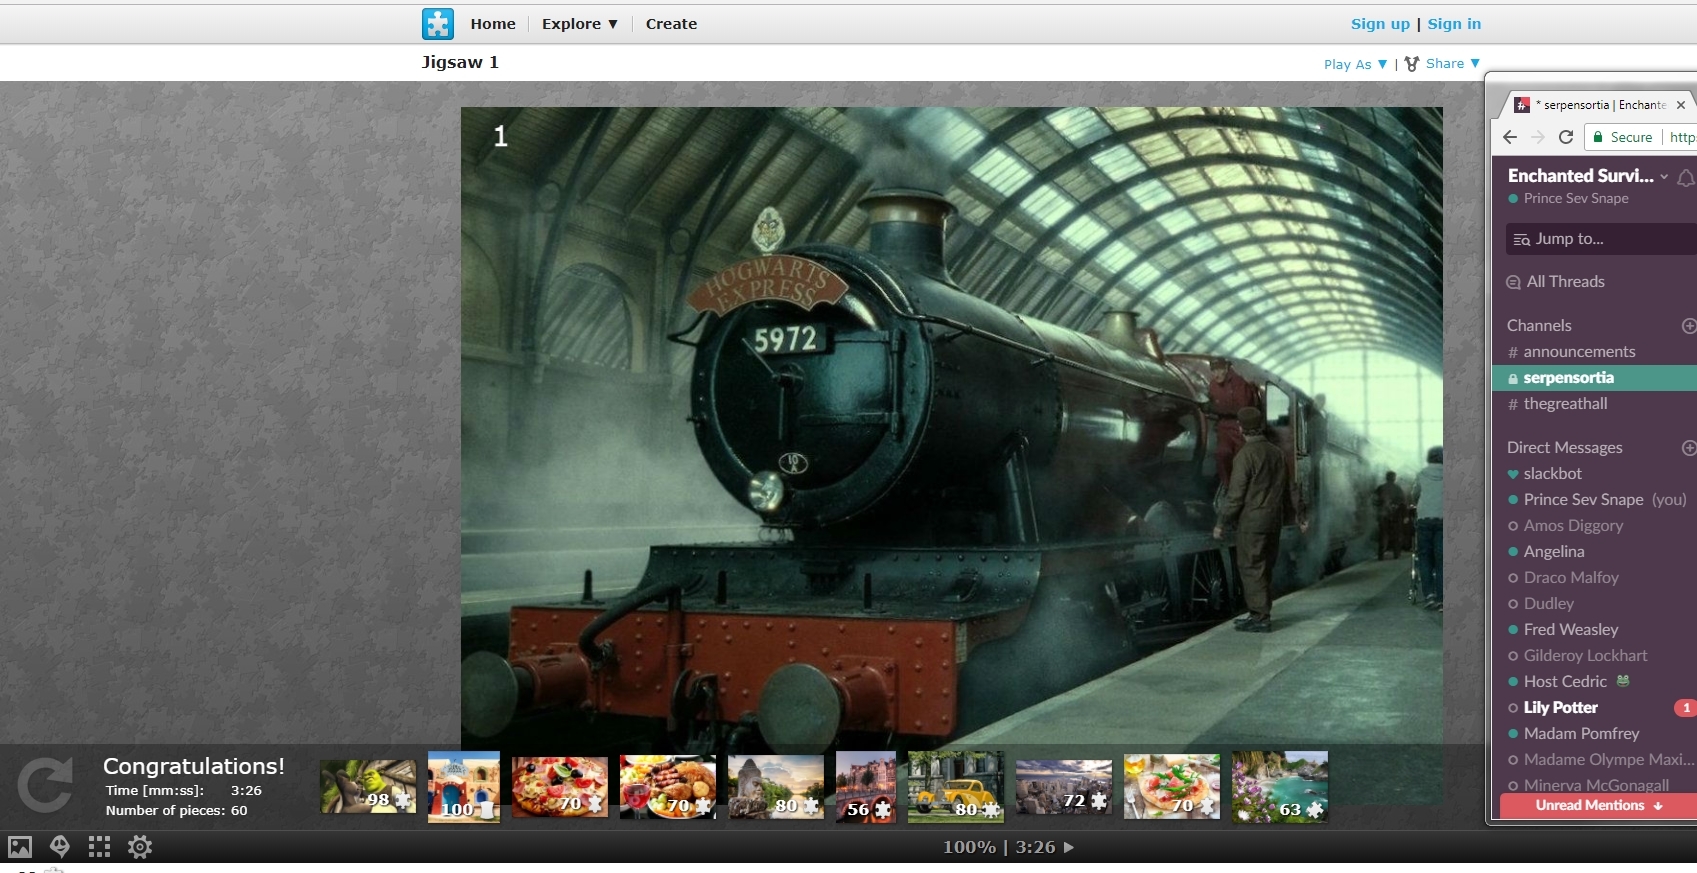Open the yellow car puzzle thumbnail
The image size is (1697, 873).
(956, 787)
